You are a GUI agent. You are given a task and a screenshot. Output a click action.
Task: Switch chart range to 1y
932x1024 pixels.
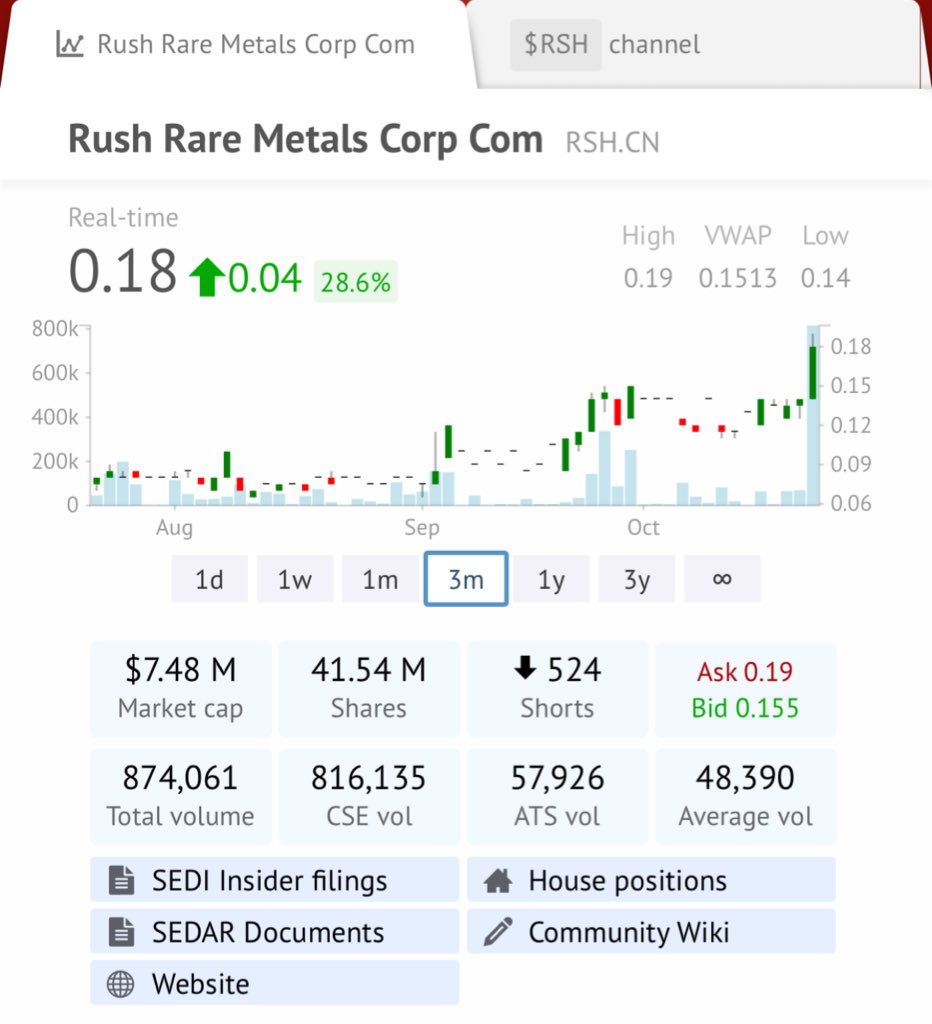coord(551,579)
